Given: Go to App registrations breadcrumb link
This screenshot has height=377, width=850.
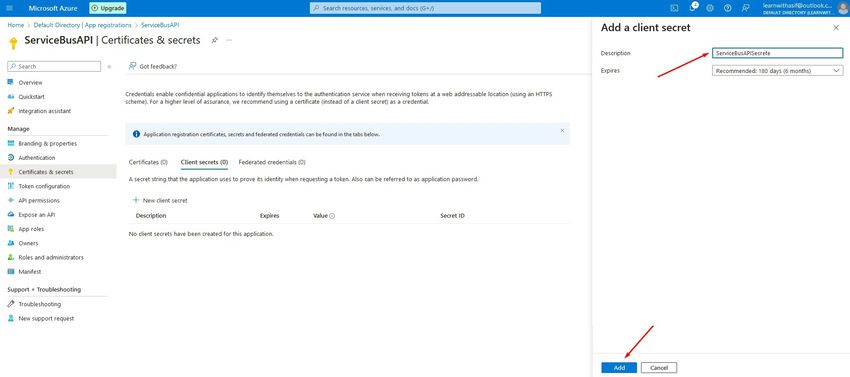Looking at the screenshot, I should 82,25.
